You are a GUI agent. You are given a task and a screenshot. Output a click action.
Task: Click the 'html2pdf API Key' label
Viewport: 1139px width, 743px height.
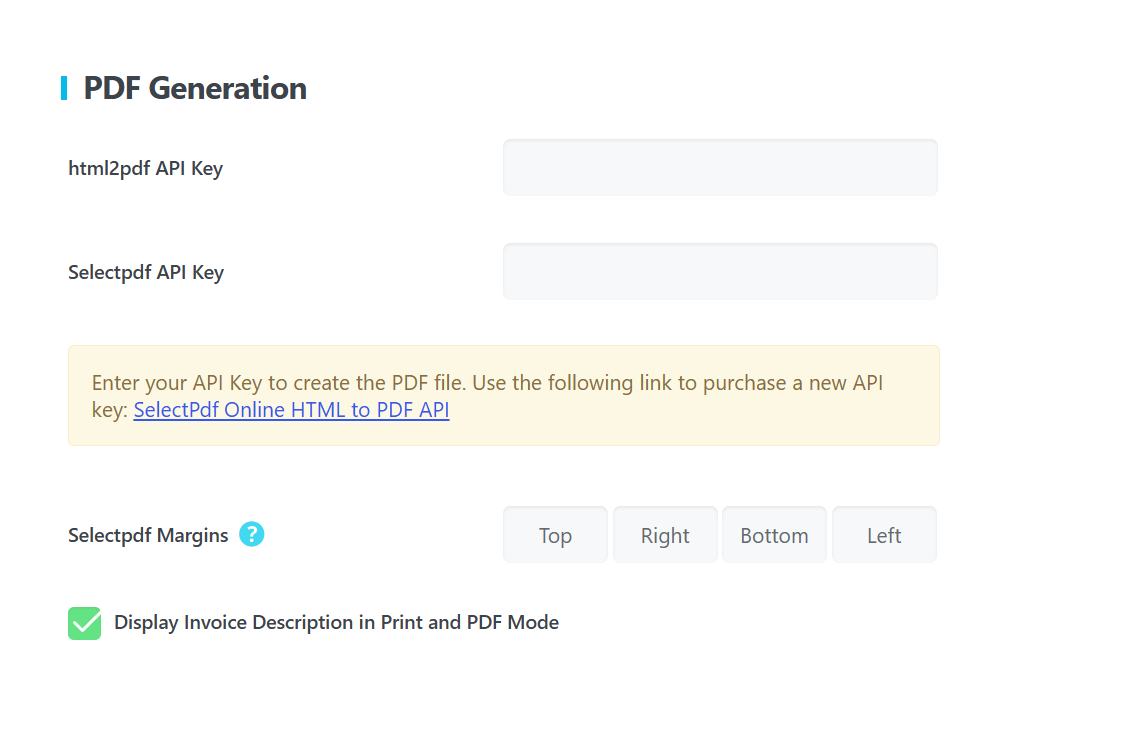click(145, 168)
